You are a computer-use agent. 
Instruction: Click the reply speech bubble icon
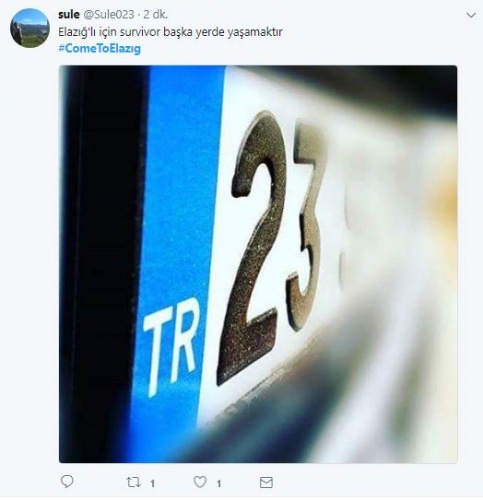point(67,482)
